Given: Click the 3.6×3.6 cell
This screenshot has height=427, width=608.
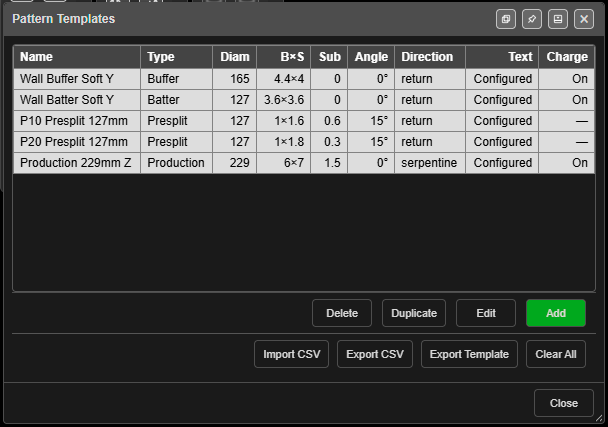Looking at the screenshot, I should click(283, 100).
